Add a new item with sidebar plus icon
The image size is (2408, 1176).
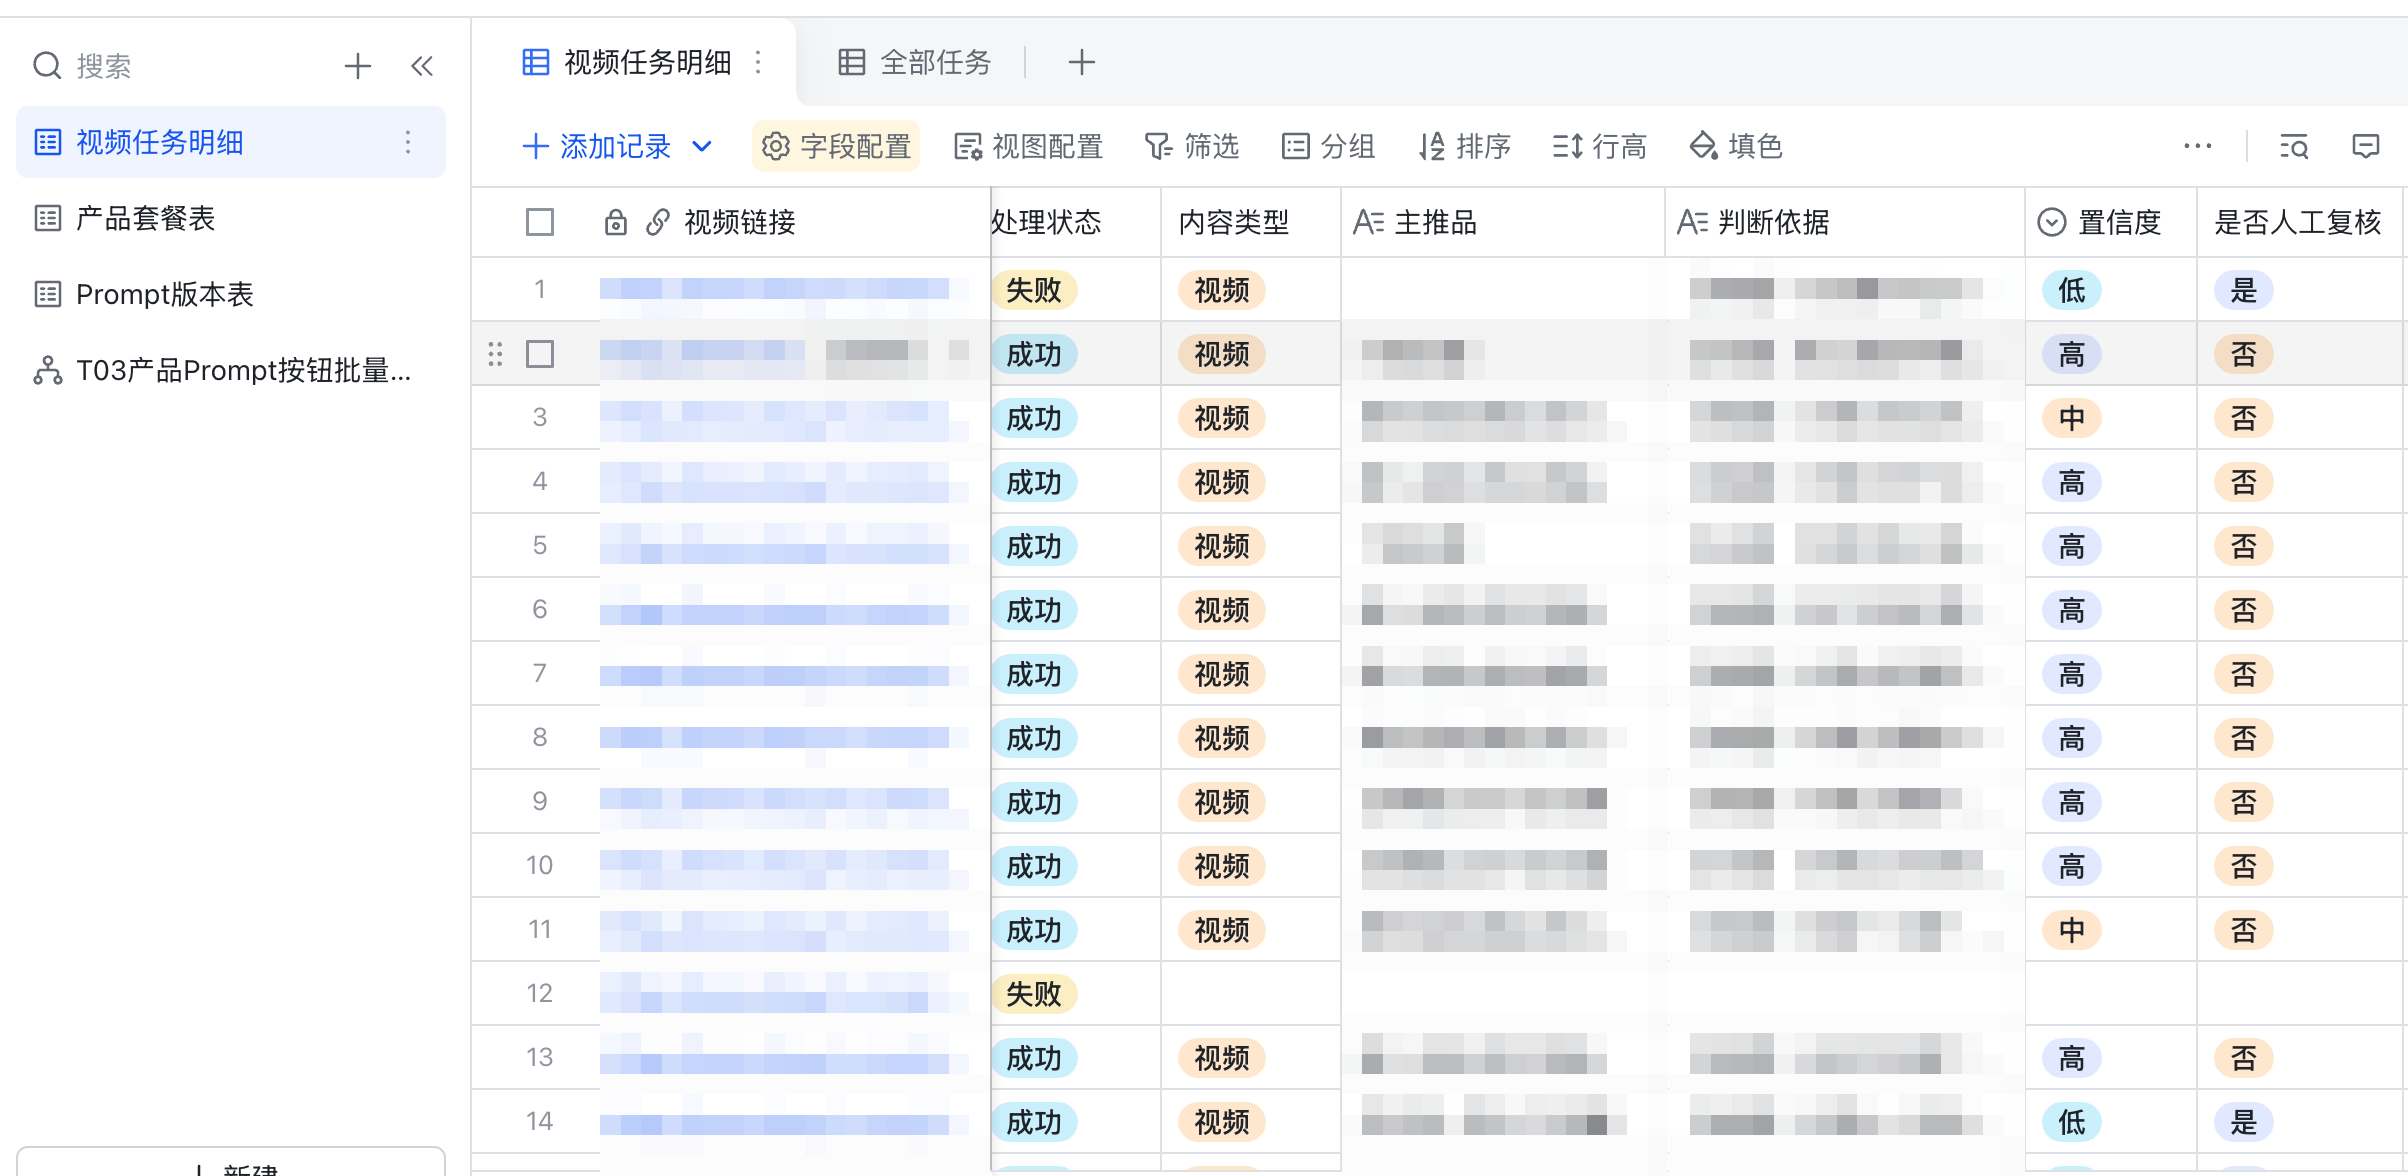[x=357, y=66]
